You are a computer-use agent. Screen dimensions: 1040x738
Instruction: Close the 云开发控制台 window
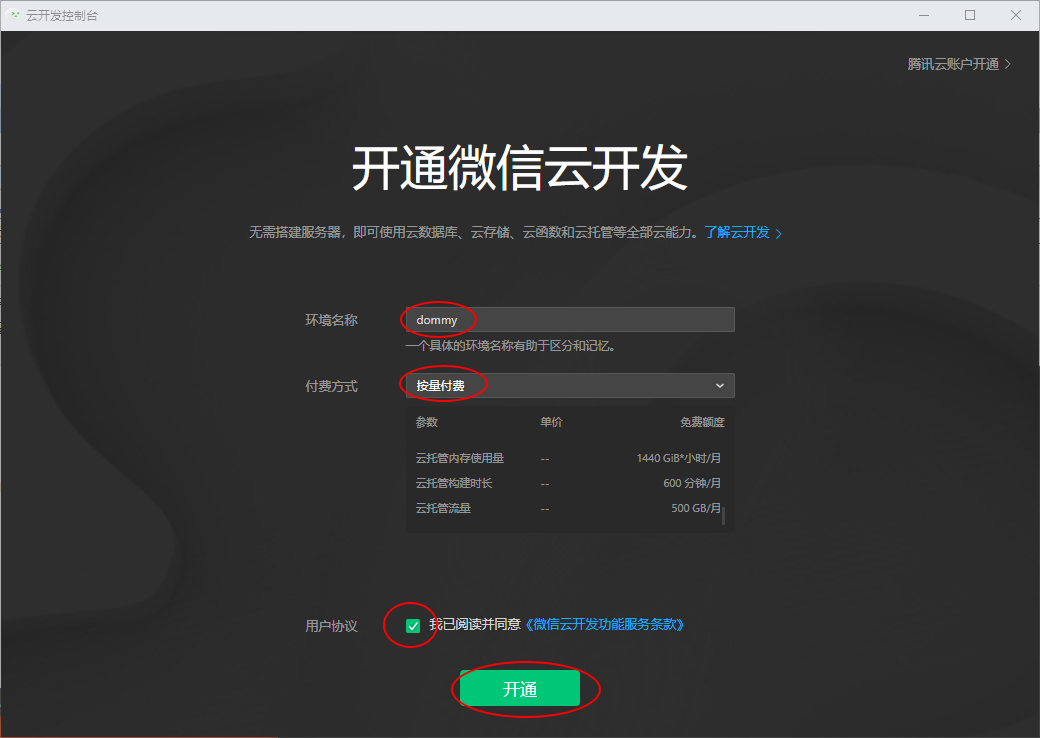(1015, 15)
